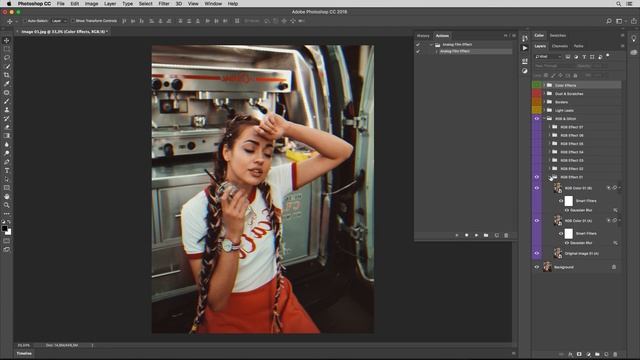Select the Rectangular Marquee tool
Viewport: 640px width, 360px height.
(x=7, y=49)
